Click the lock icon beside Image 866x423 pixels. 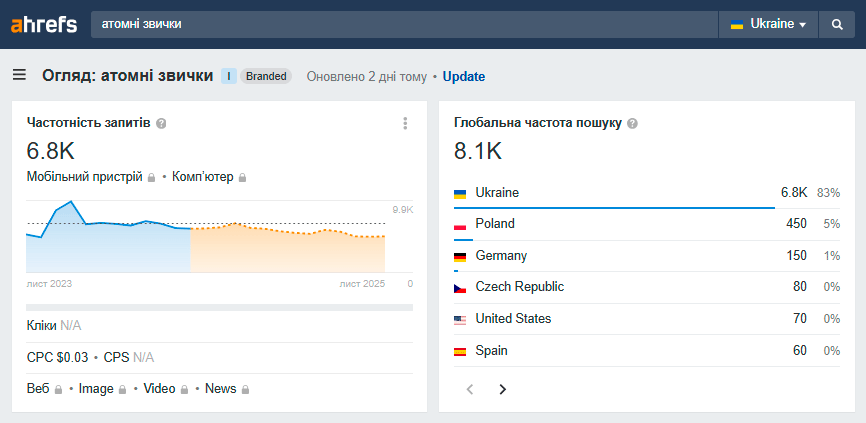pos(123,389)
